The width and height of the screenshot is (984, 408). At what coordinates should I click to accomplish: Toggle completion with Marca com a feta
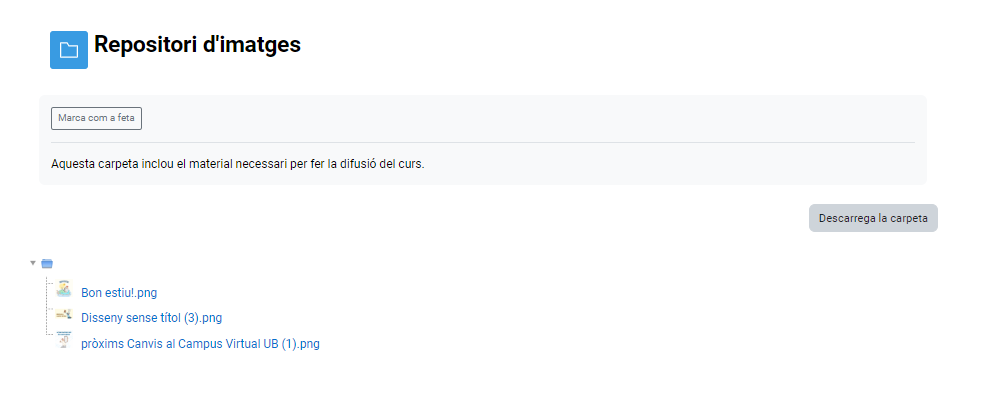pyautogui.click(x=96, y=118)
